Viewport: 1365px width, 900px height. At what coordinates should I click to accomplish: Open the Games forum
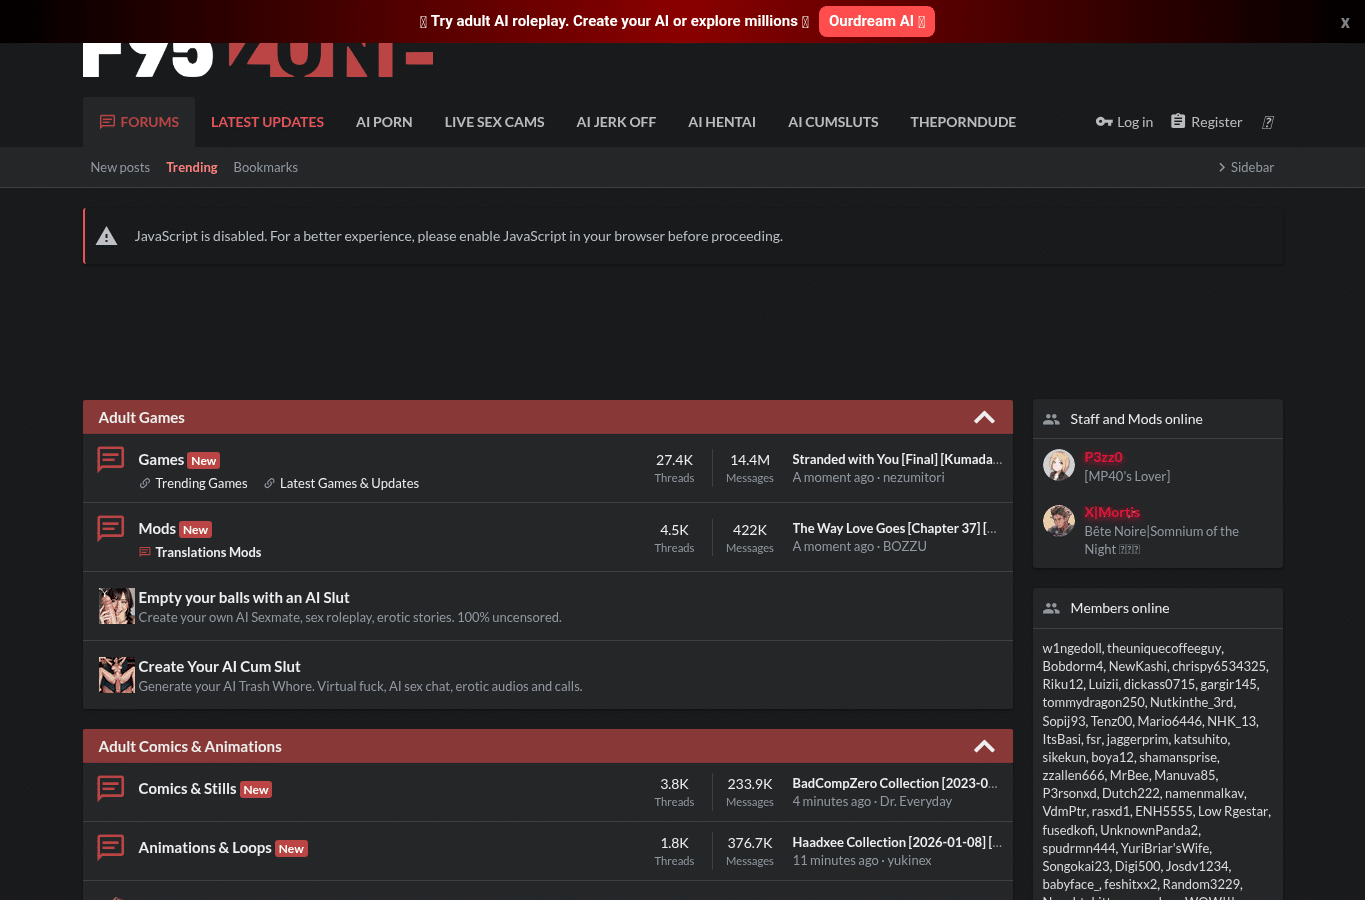(x=161, y=459)
